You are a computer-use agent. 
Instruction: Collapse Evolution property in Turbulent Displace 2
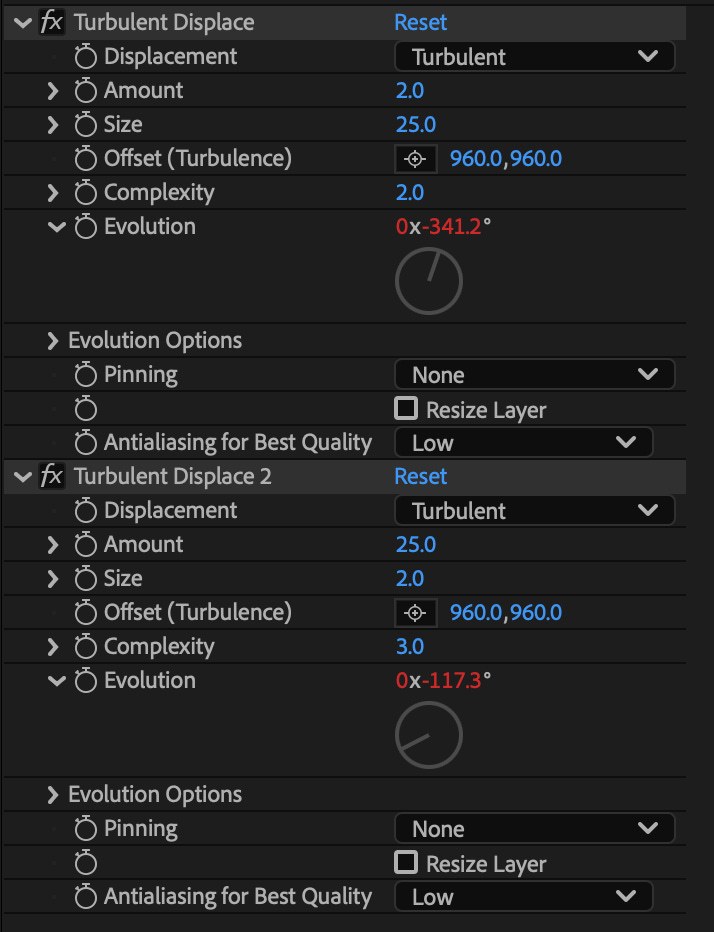(x=56, y=681)
